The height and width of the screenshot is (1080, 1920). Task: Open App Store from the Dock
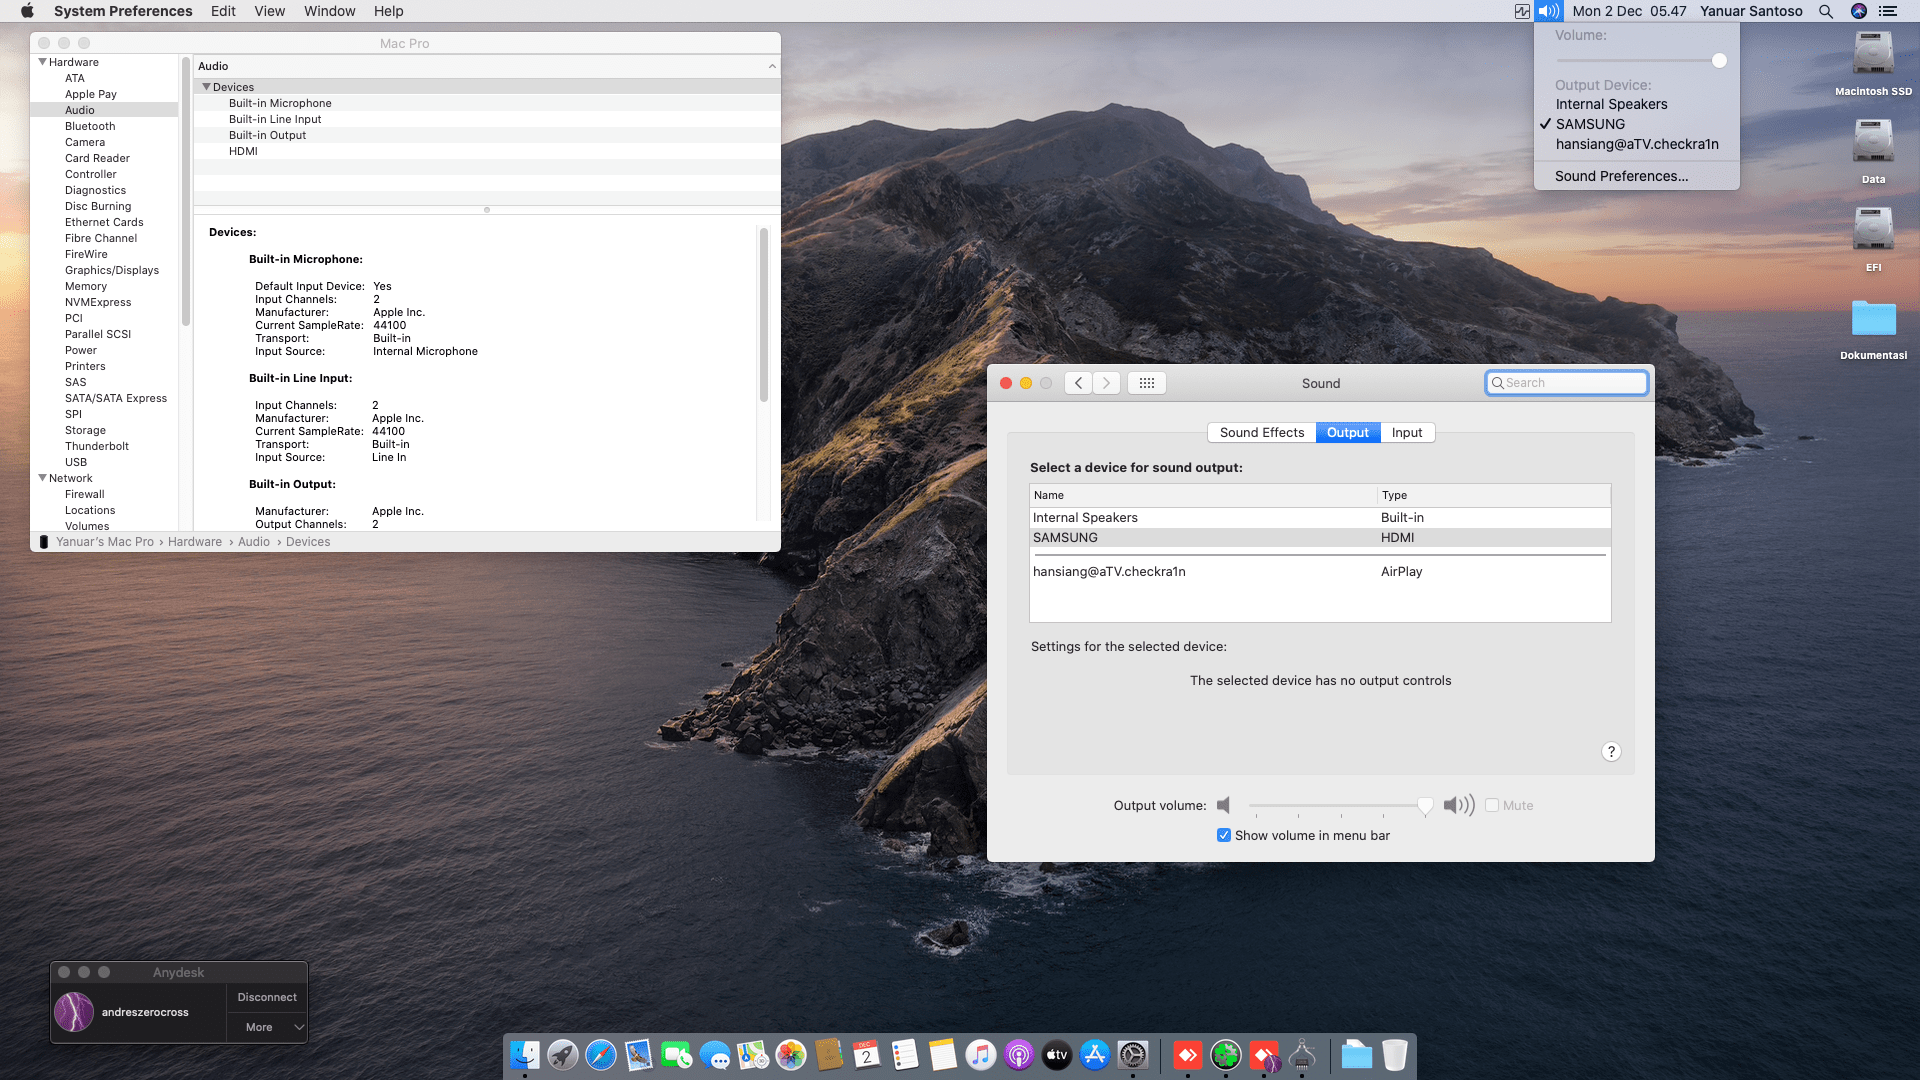point(1095,1055)
